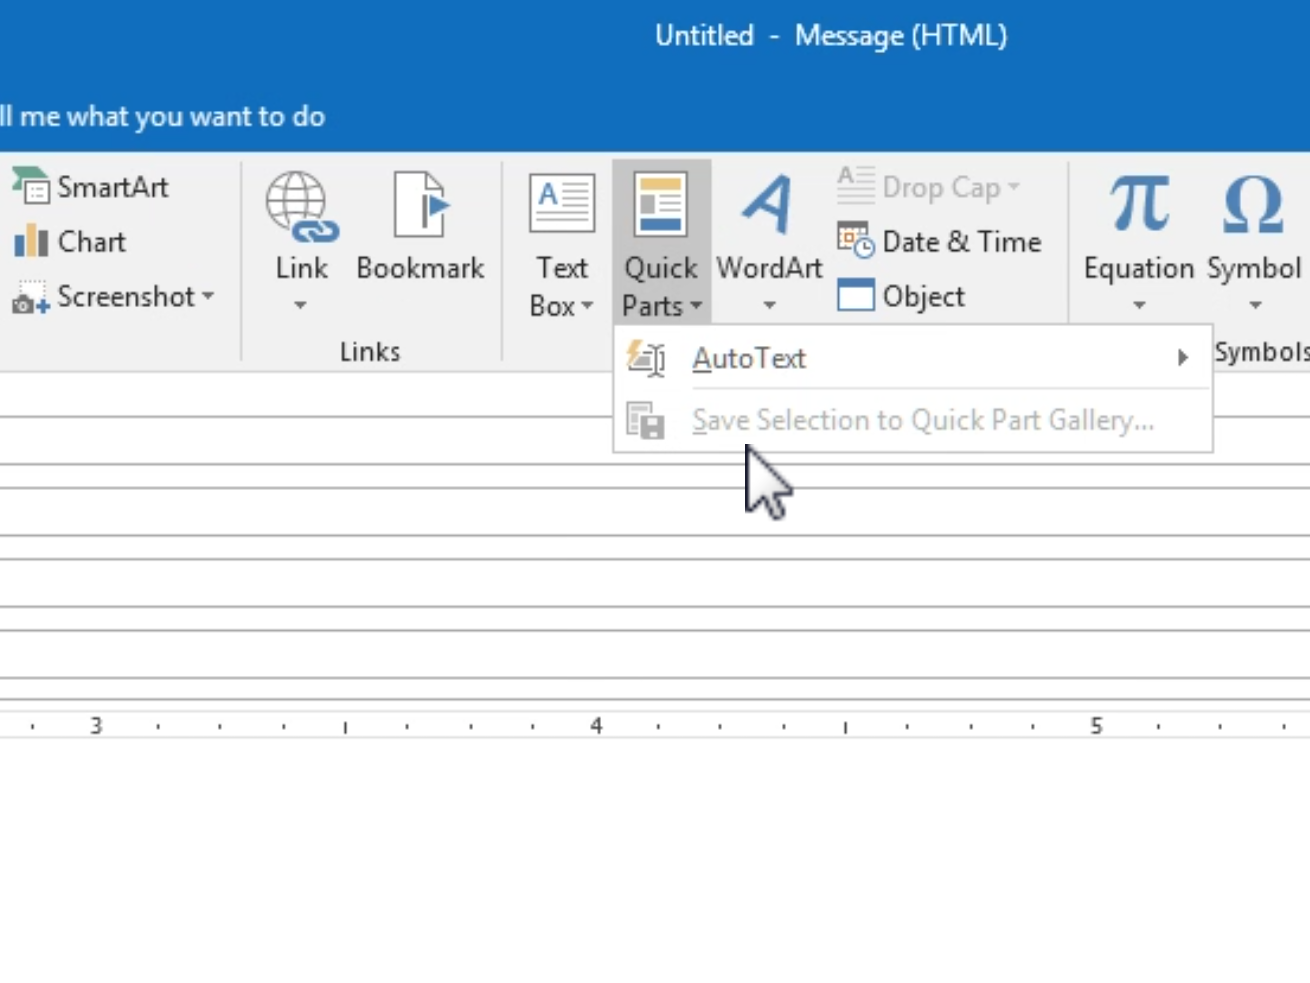Insert an Object
Screen dimensions: 1310x983
902,296
